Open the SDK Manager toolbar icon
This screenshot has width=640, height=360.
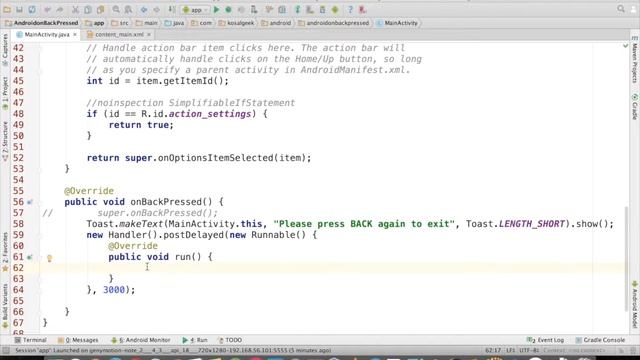(322, 9)
